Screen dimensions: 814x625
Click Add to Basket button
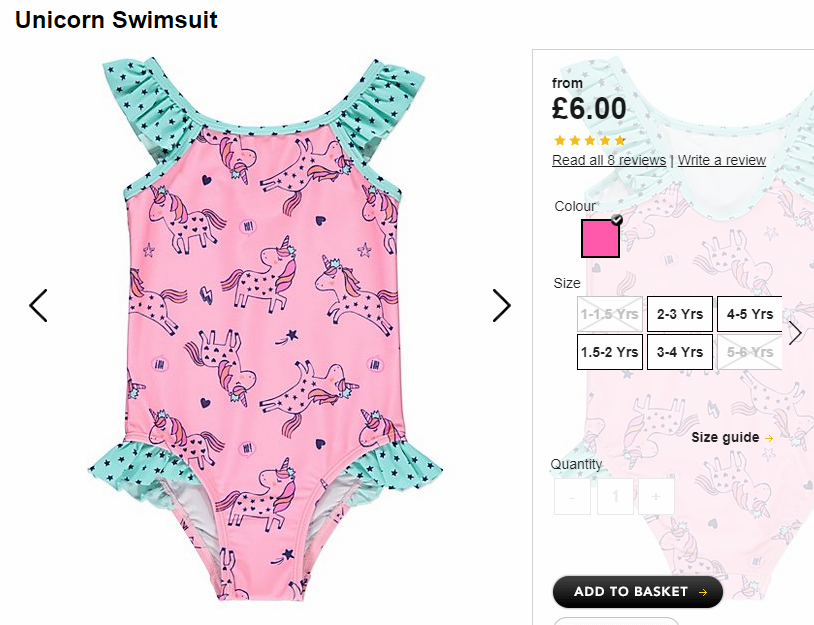tap(637, 592)
